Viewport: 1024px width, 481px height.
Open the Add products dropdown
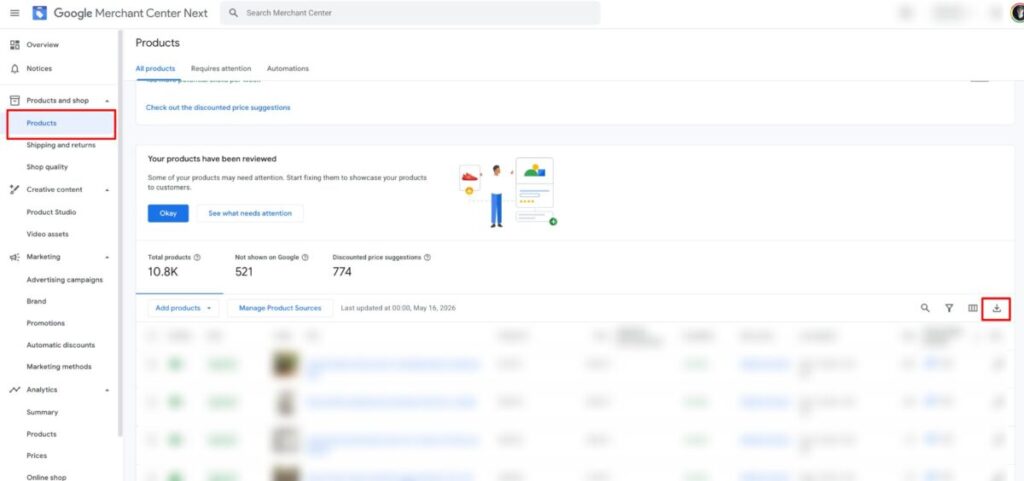(184, 308)
